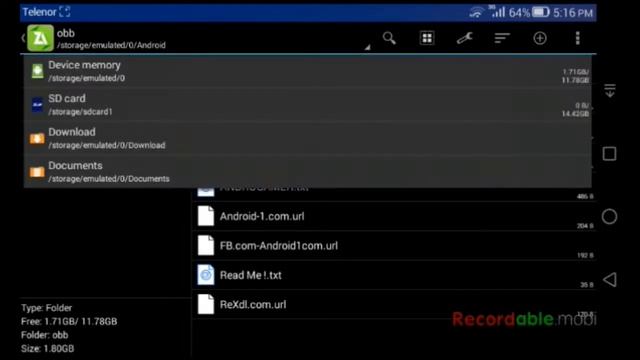Tap the notification pull-down icon
Screen dimensions: 640x360
coord(610,91)
